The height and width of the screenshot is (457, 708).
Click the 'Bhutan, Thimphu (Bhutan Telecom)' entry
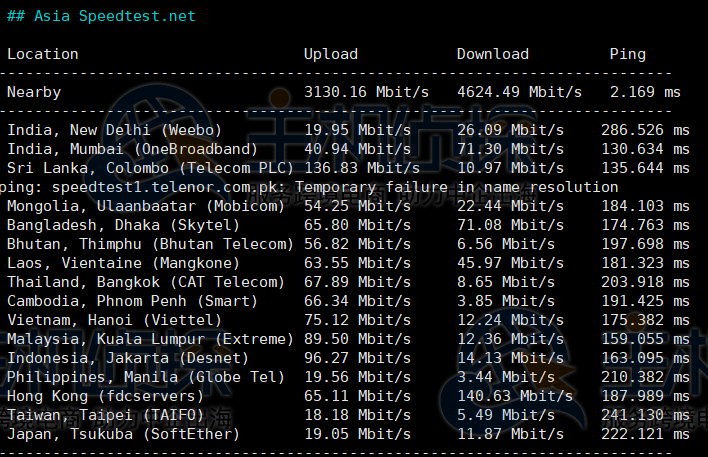coord(150,244)
